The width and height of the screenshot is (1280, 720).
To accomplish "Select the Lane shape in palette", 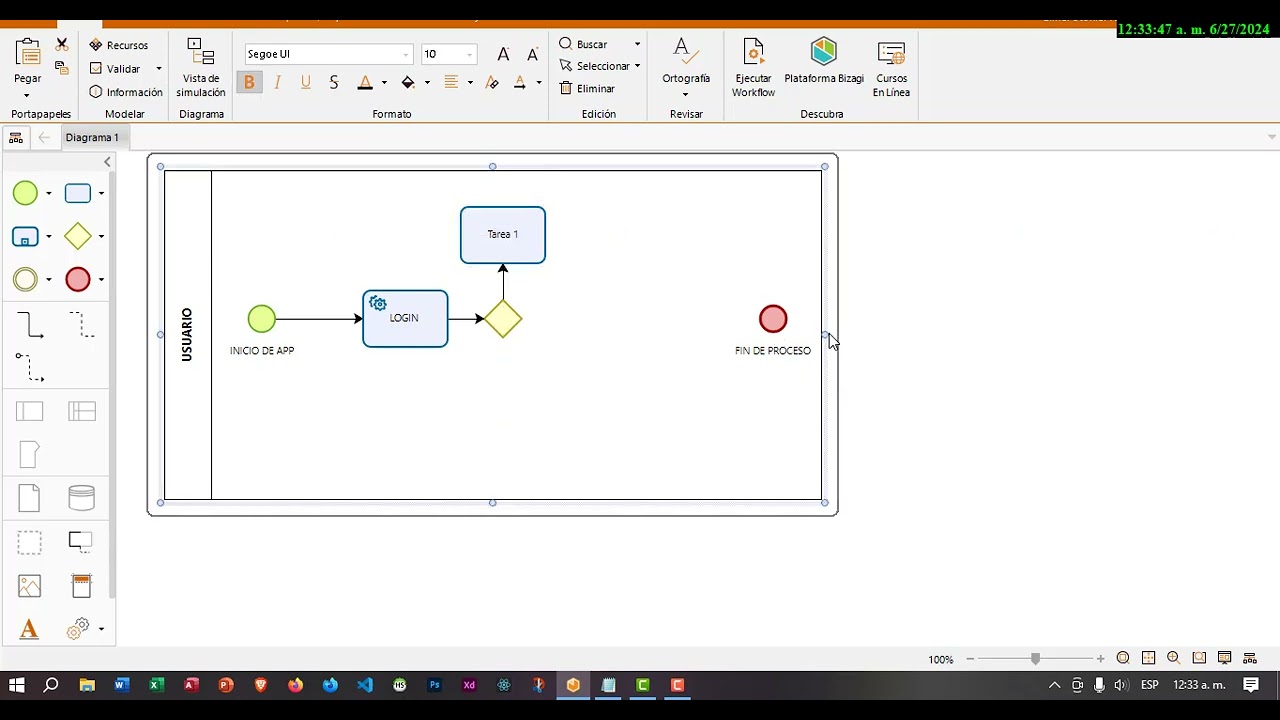I will point(82,411).
